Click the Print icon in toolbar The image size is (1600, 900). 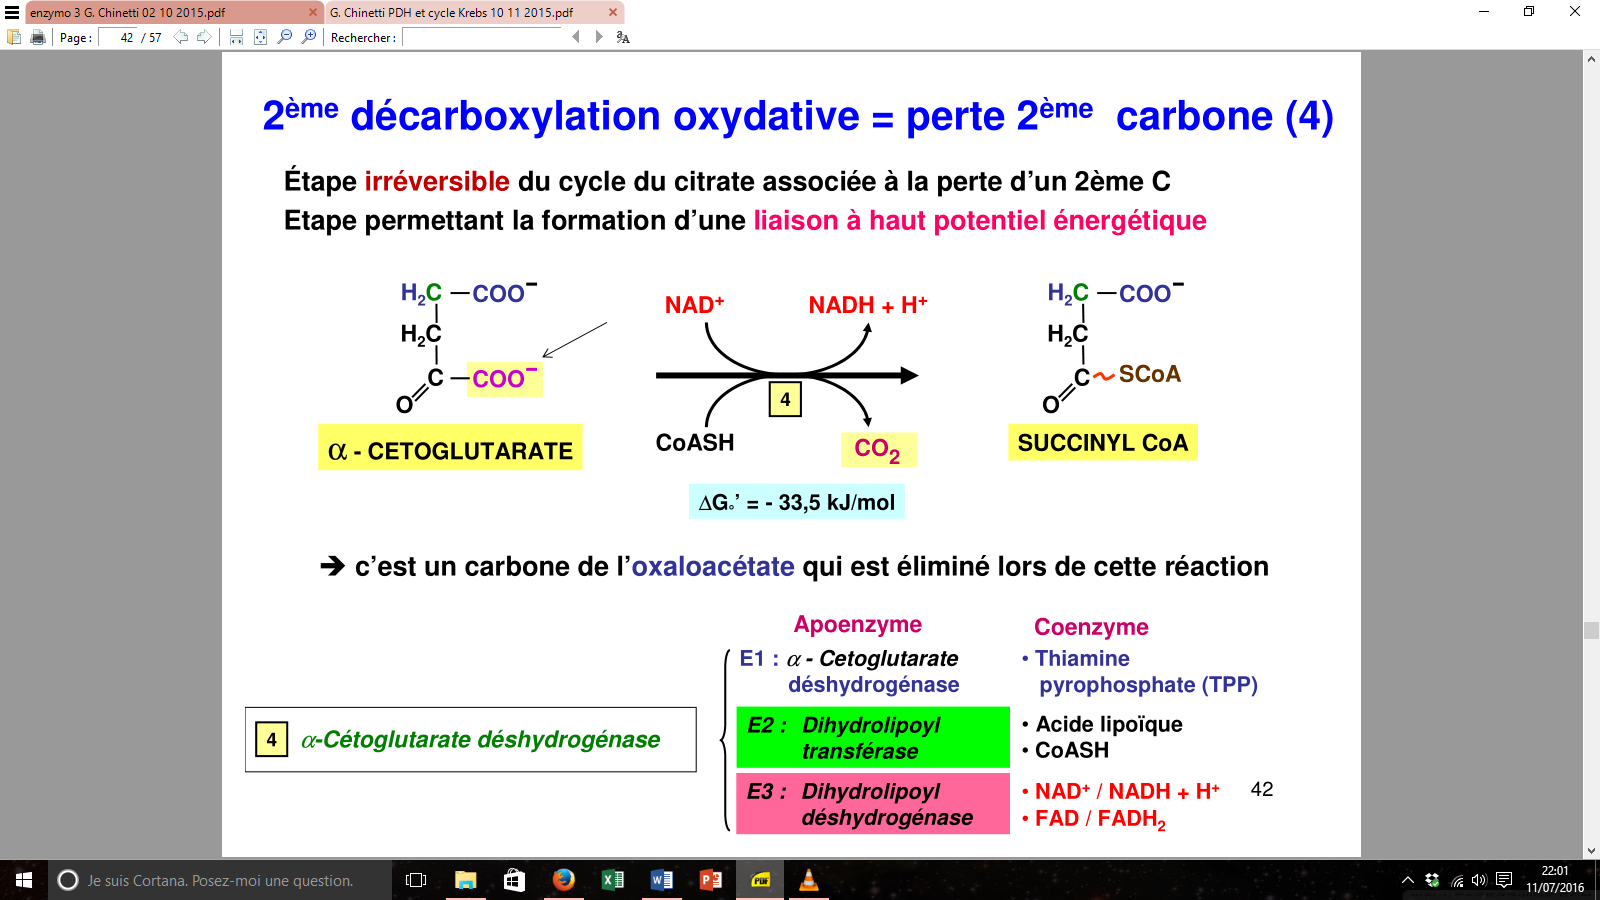(38, 37)
